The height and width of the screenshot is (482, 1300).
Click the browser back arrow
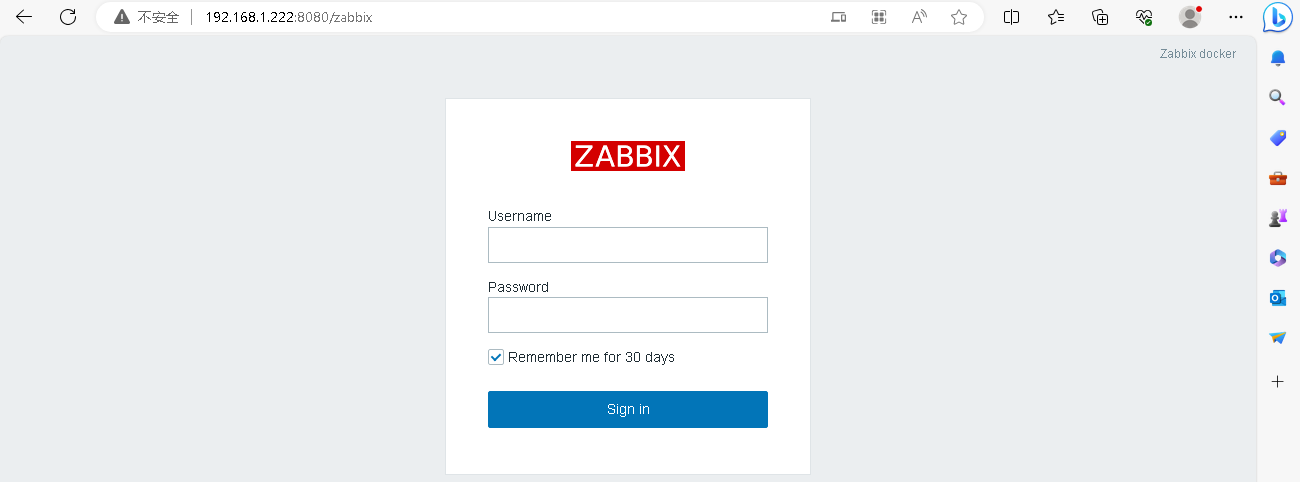point(24,17)
